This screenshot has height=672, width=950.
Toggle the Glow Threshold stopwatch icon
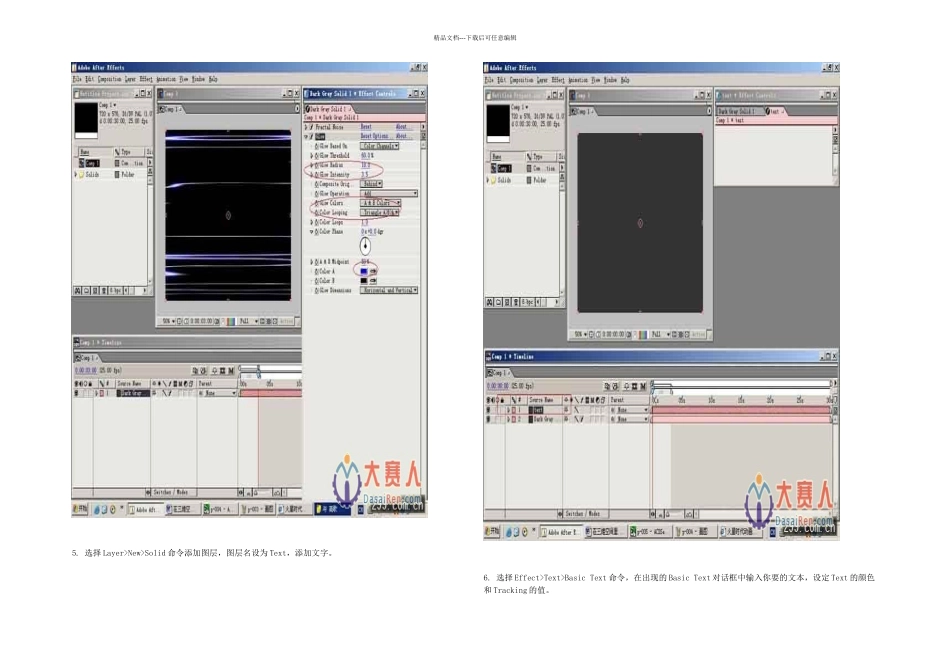click(x=316, y=155)
